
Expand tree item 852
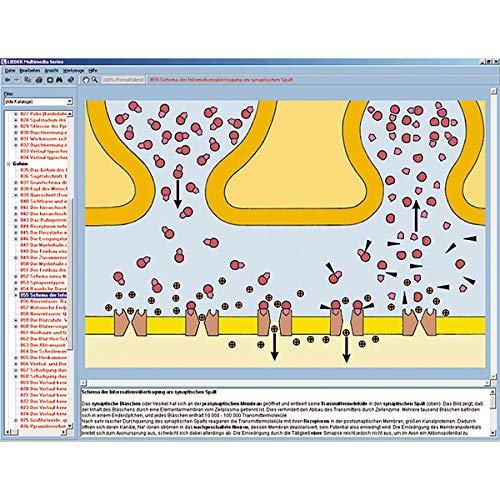point(16,276)
